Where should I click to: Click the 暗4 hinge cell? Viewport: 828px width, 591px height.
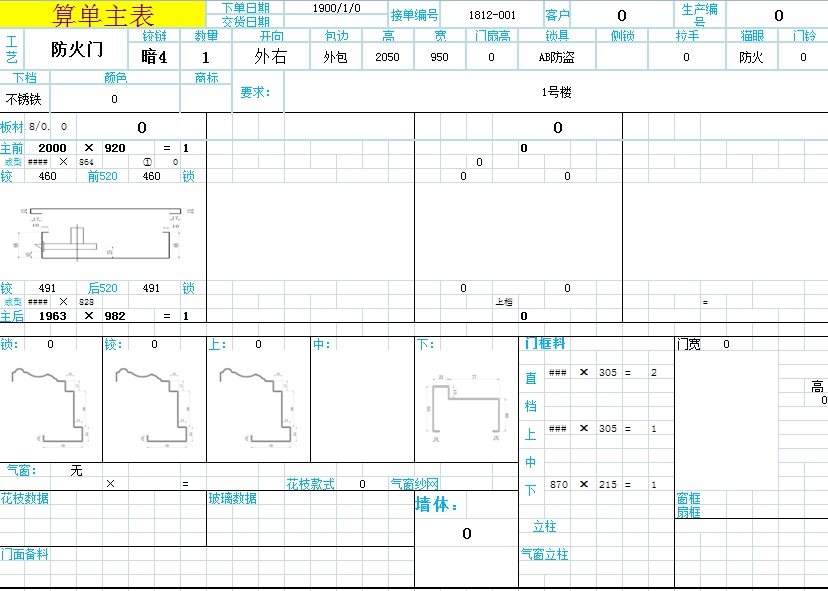pyautogui.click(x=154, y=57)
